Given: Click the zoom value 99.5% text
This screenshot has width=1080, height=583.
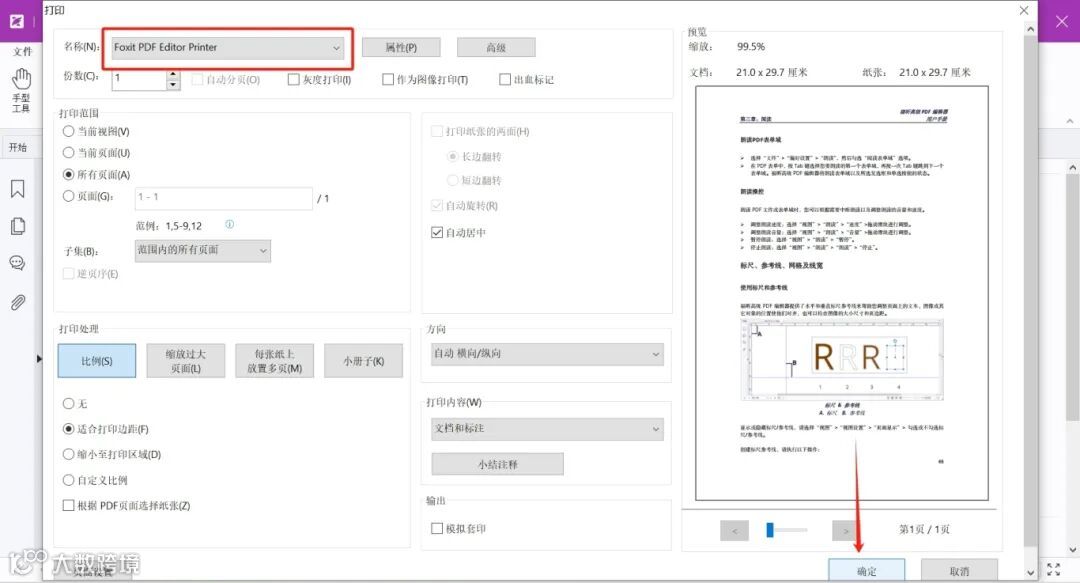Looking at the screenshot, I should pos(751,47).
